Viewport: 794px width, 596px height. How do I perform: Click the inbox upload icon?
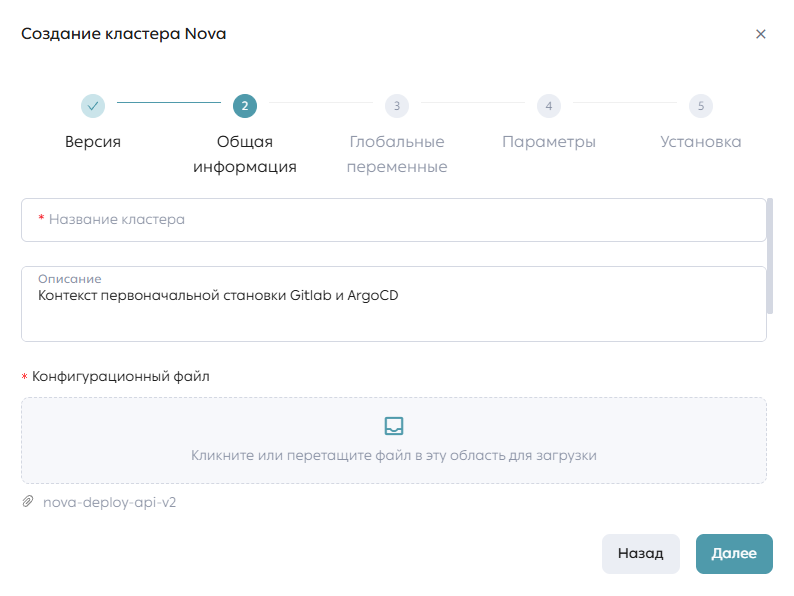point(393,426)
